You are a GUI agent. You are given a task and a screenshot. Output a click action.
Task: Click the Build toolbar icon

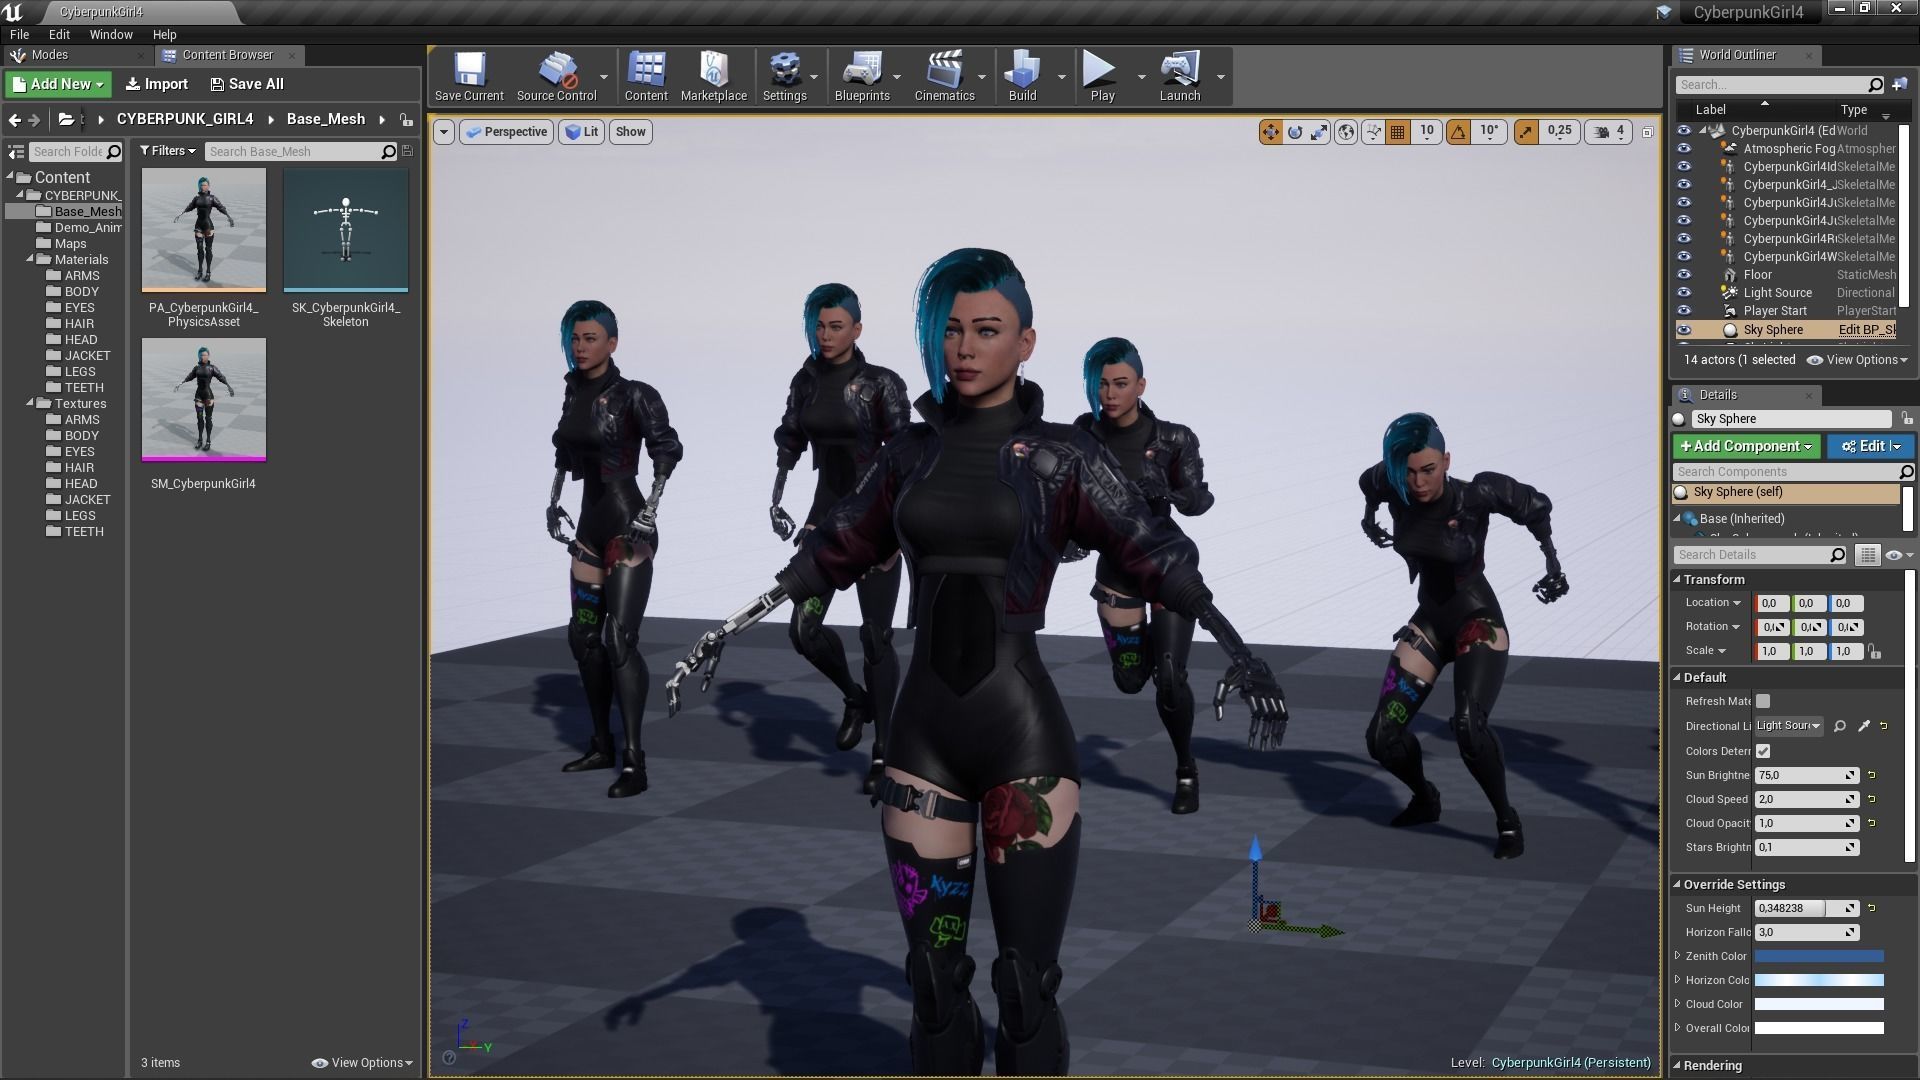pyautogui.click(x=1022, y=77)
